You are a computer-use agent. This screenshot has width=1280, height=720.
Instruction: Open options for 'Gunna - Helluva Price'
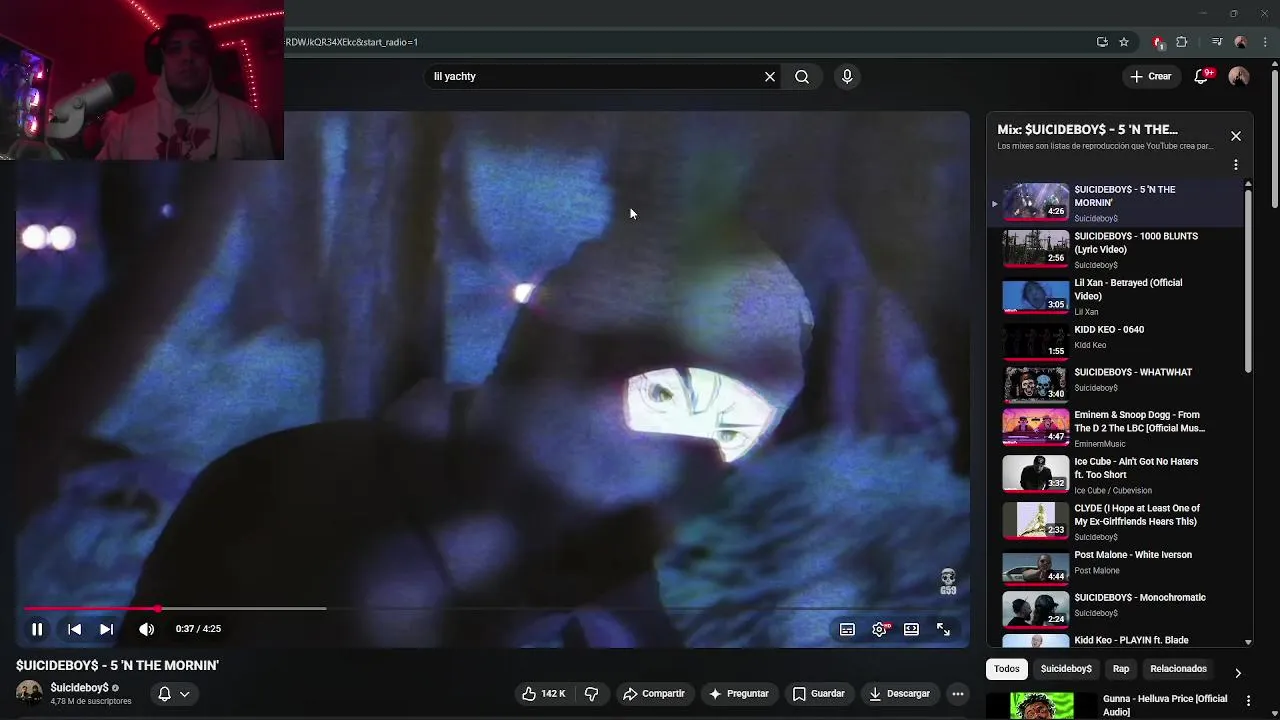coord(1248,701)
